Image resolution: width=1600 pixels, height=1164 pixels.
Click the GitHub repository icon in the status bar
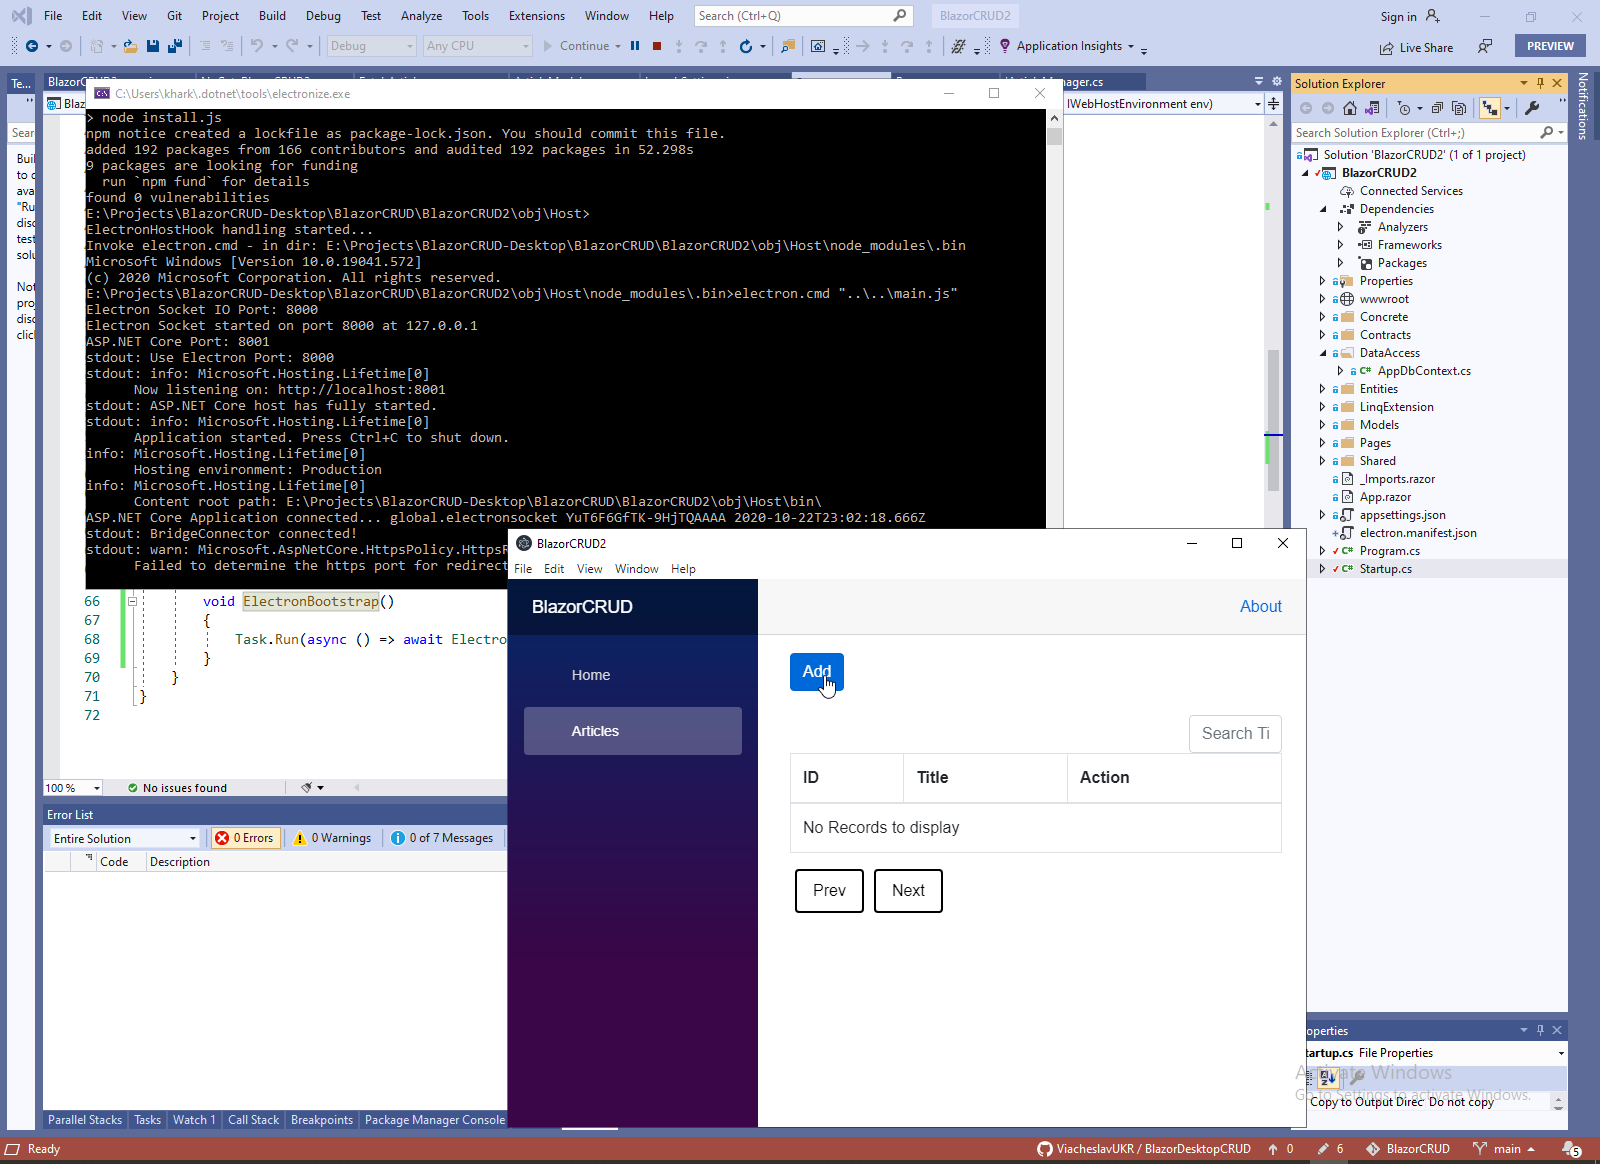point(1044,1149)
